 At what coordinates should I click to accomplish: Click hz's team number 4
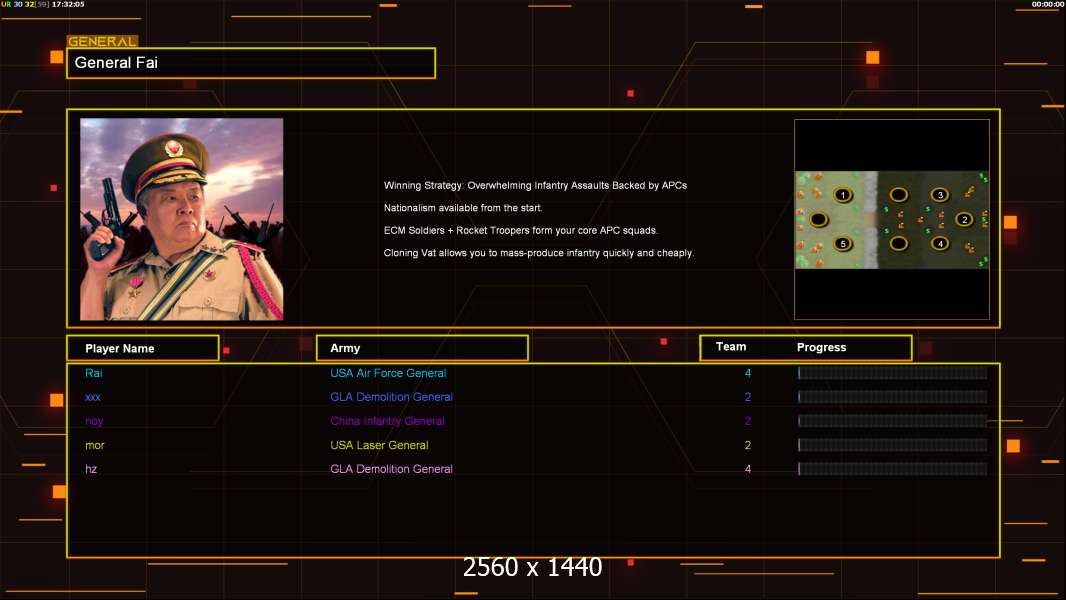[x=748, y=469]
